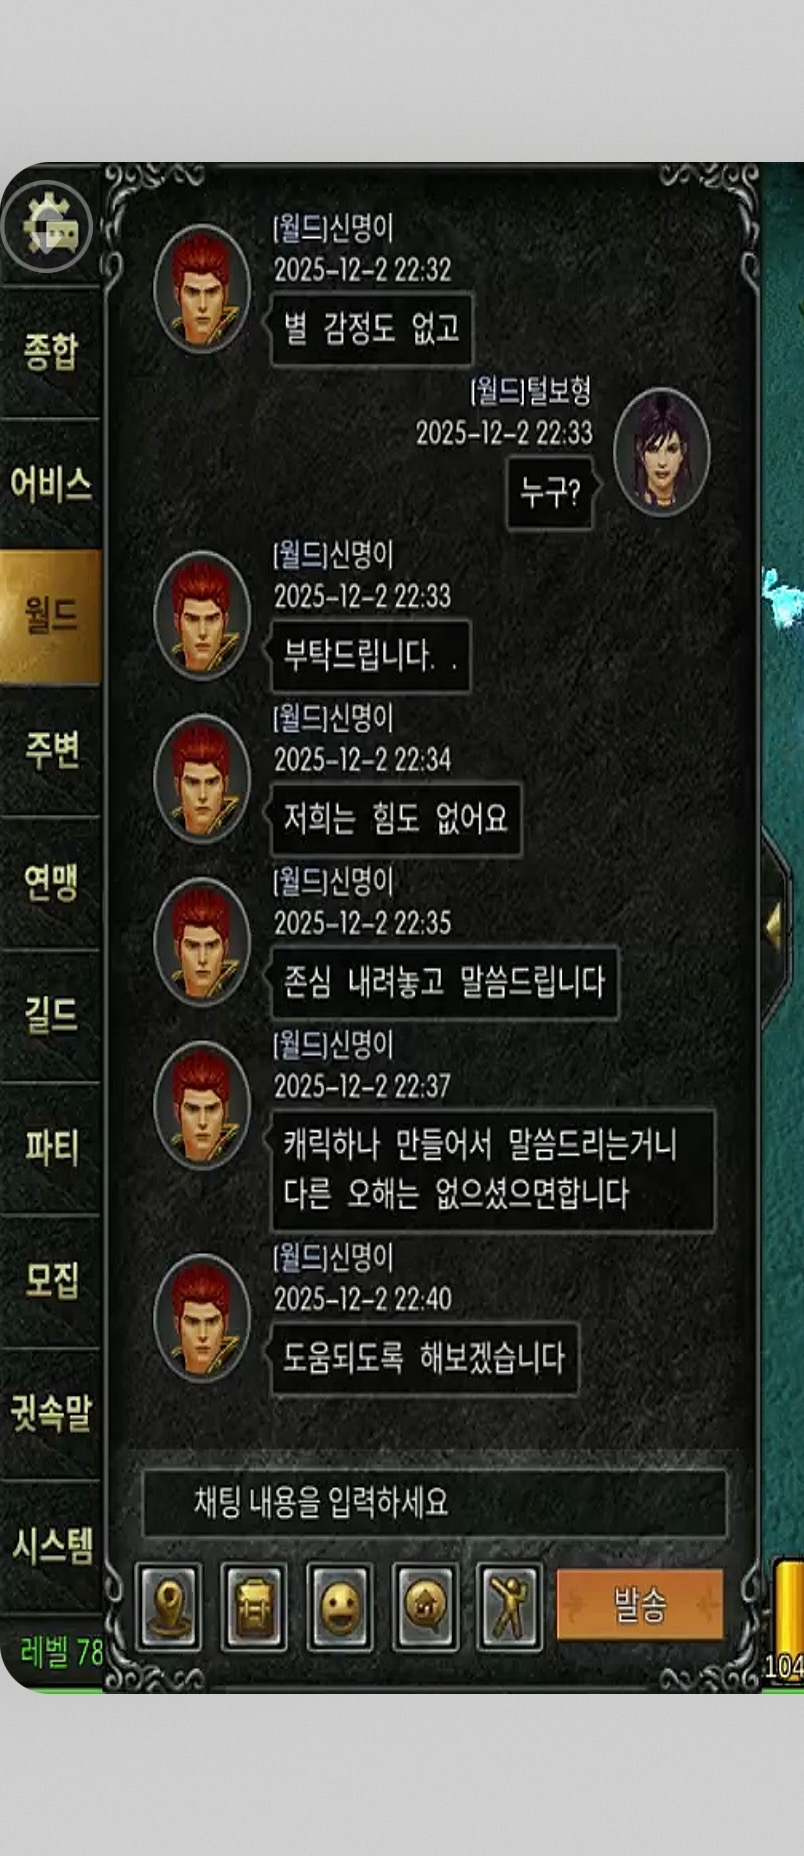Click 신명이's red-haired avatar at top
This screenshot has height=1856, width=804.
coord(202,288)
